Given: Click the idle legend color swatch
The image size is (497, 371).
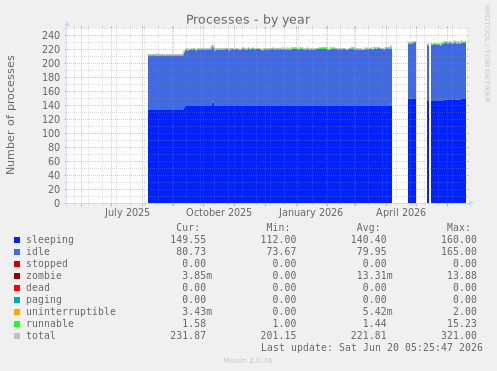Looking at the screenshot, I should coord(17,252).
